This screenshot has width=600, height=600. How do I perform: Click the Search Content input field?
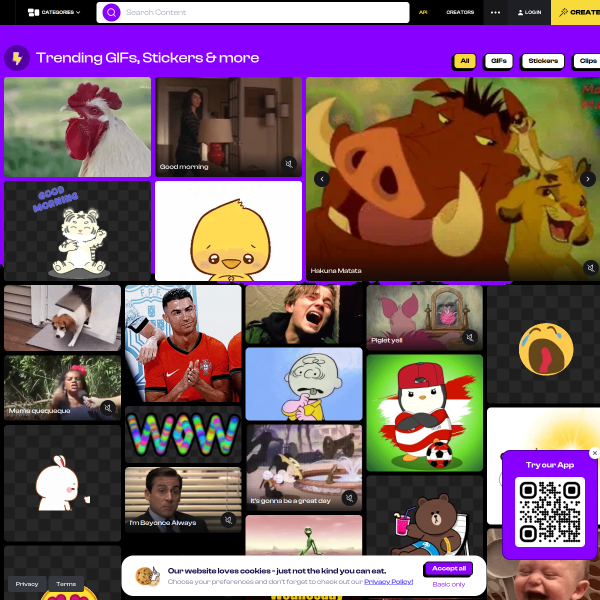point(253,12)
